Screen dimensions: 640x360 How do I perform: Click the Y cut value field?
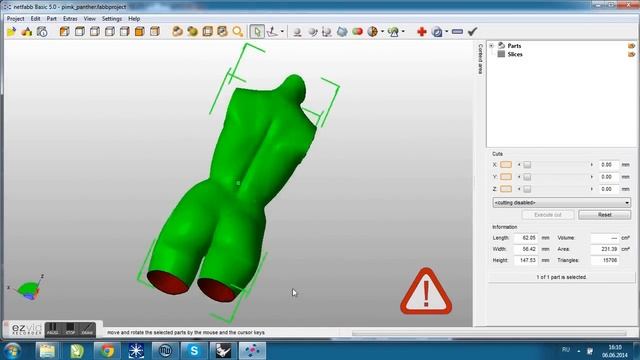tap(608, 177)
